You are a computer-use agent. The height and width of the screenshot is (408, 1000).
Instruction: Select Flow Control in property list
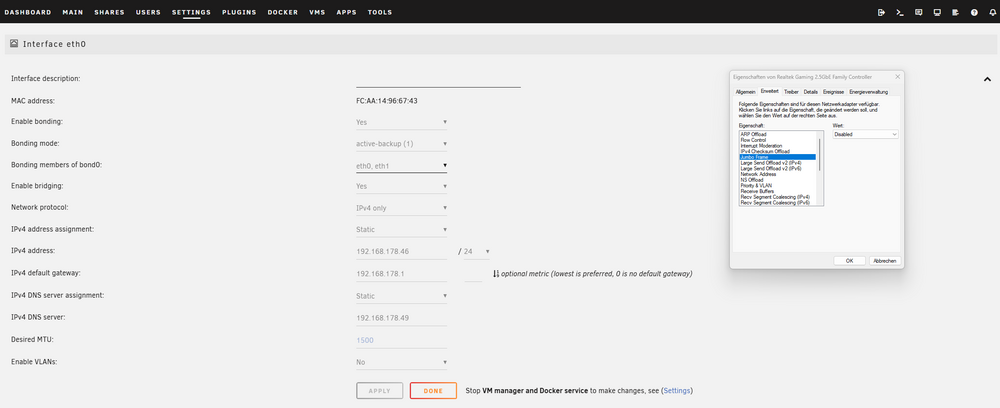(x=777, y=140)
